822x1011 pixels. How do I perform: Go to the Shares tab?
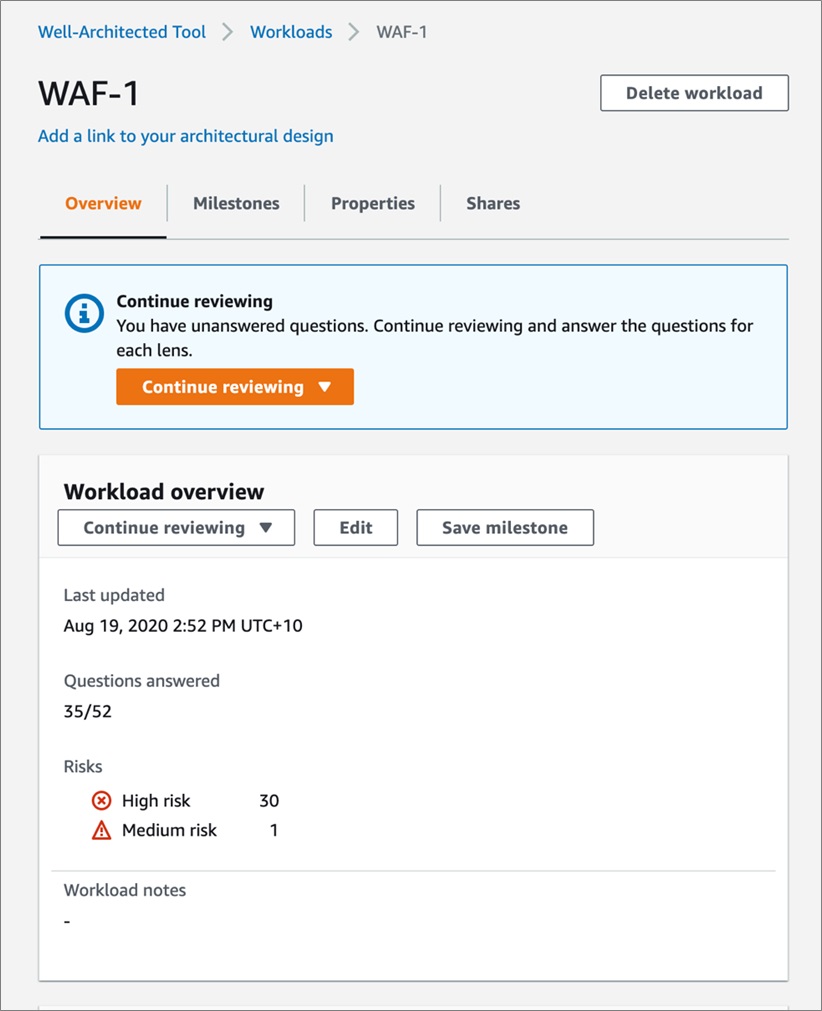[x=493, y=204]
